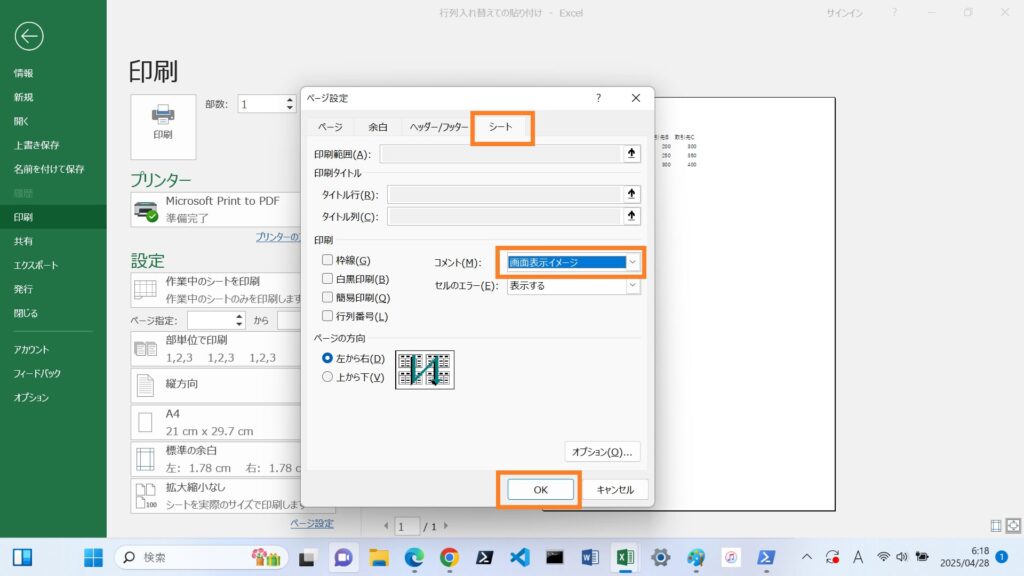Open the Comments (コメント) dropdown

[573, 263]
